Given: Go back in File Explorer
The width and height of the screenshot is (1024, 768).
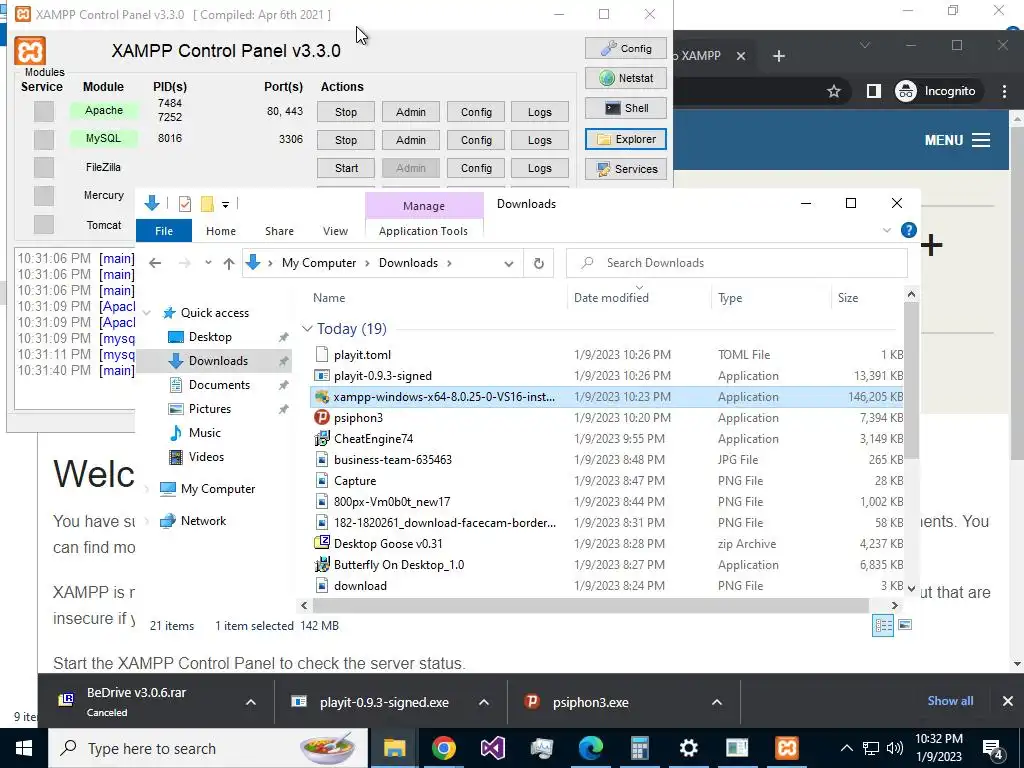Looking at the screenshot, I should pyautogui.click(x=155, y=263).
